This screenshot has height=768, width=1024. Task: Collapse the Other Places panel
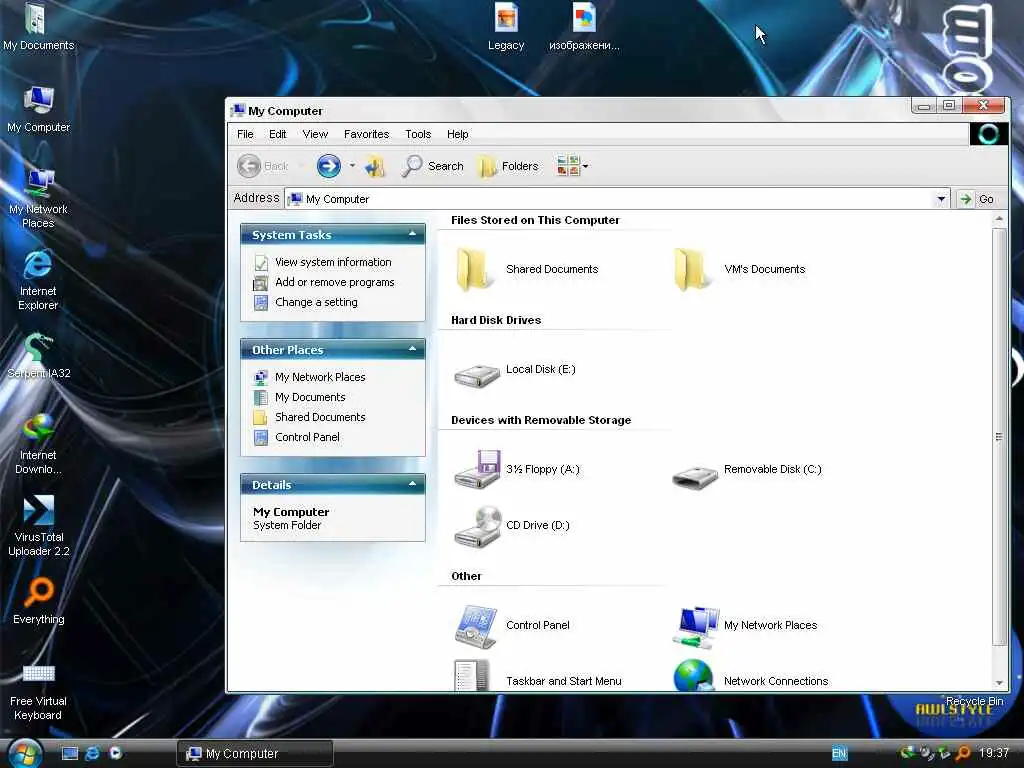click(x=412, y=349)
